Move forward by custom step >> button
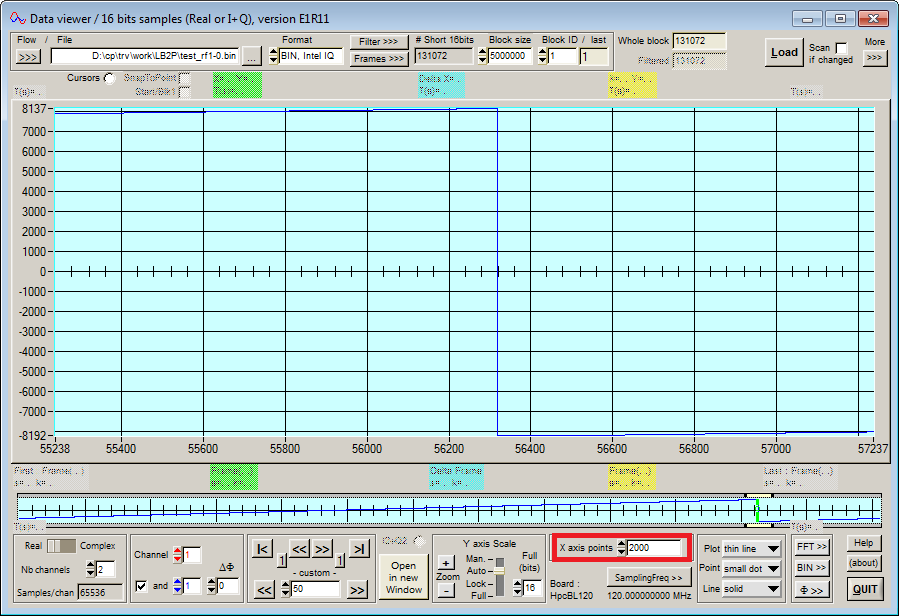This screenshot has height=616, width=899. pos(357,590)
